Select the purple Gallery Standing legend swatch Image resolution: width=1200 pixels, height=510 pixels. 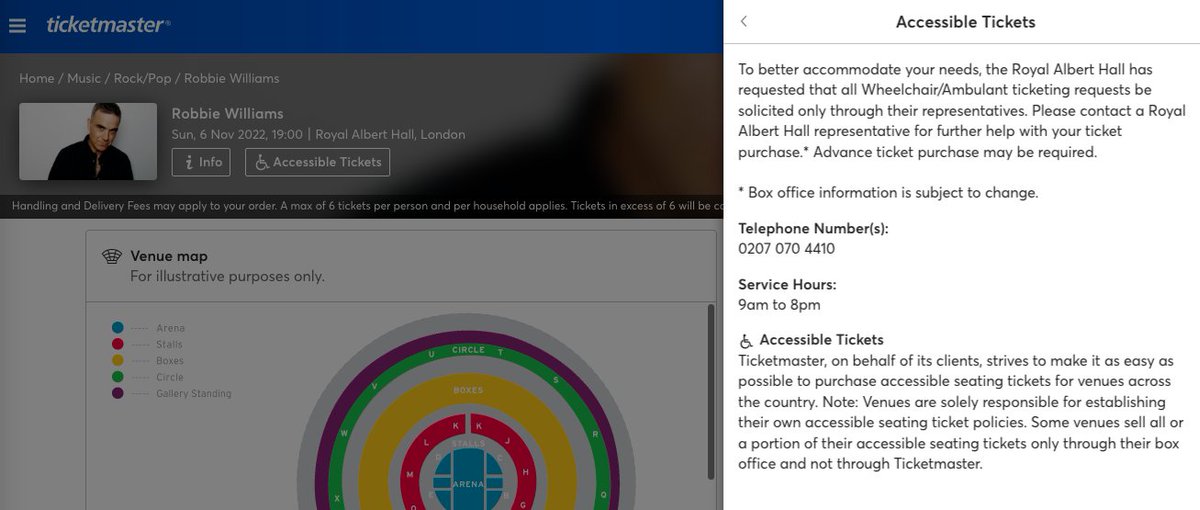pyautogui.click(x=117, y=394)
